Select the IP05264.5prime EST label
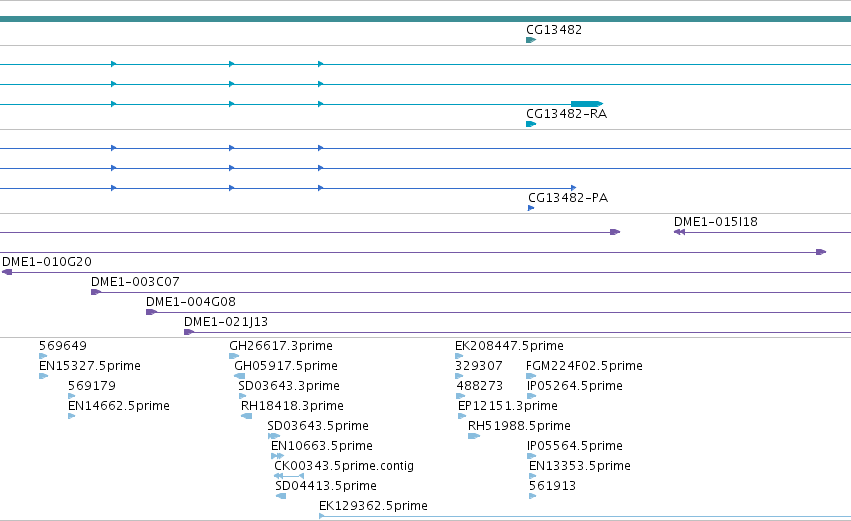This screenshot has width=851, height=521. click(574, 386)
